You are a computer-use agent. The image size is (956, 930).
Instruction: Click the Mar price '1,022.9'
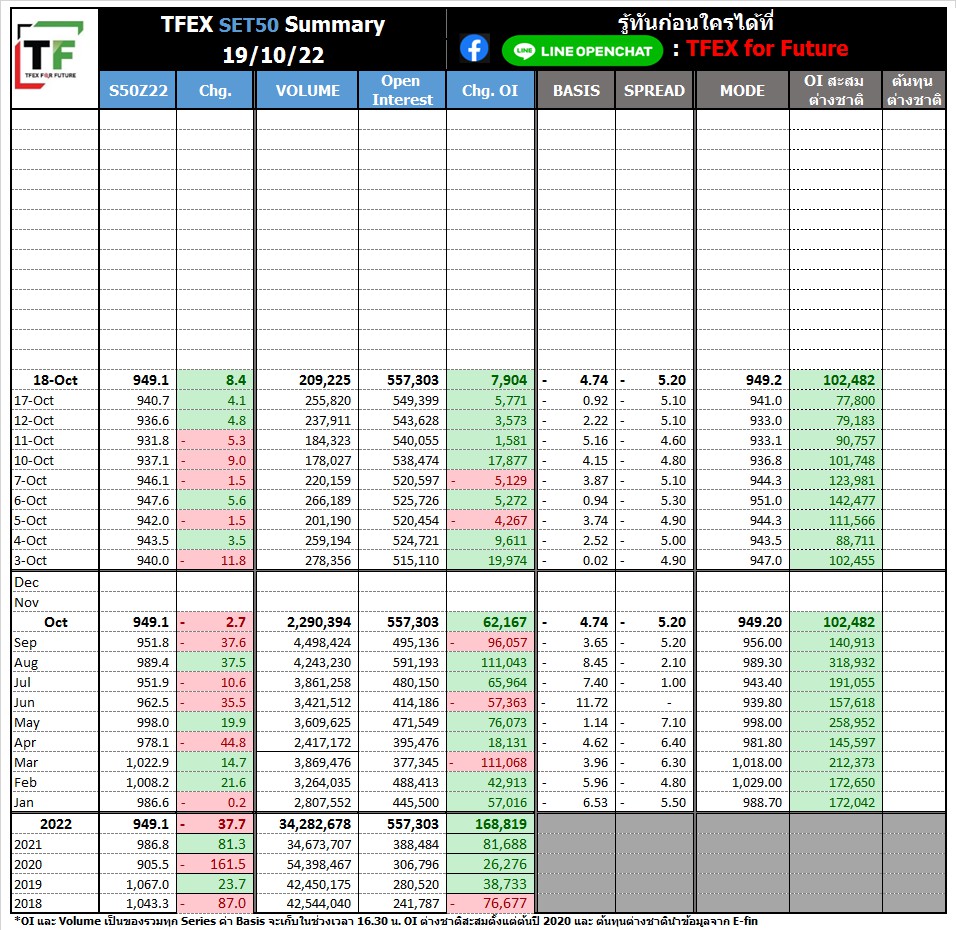click(148, 763)
